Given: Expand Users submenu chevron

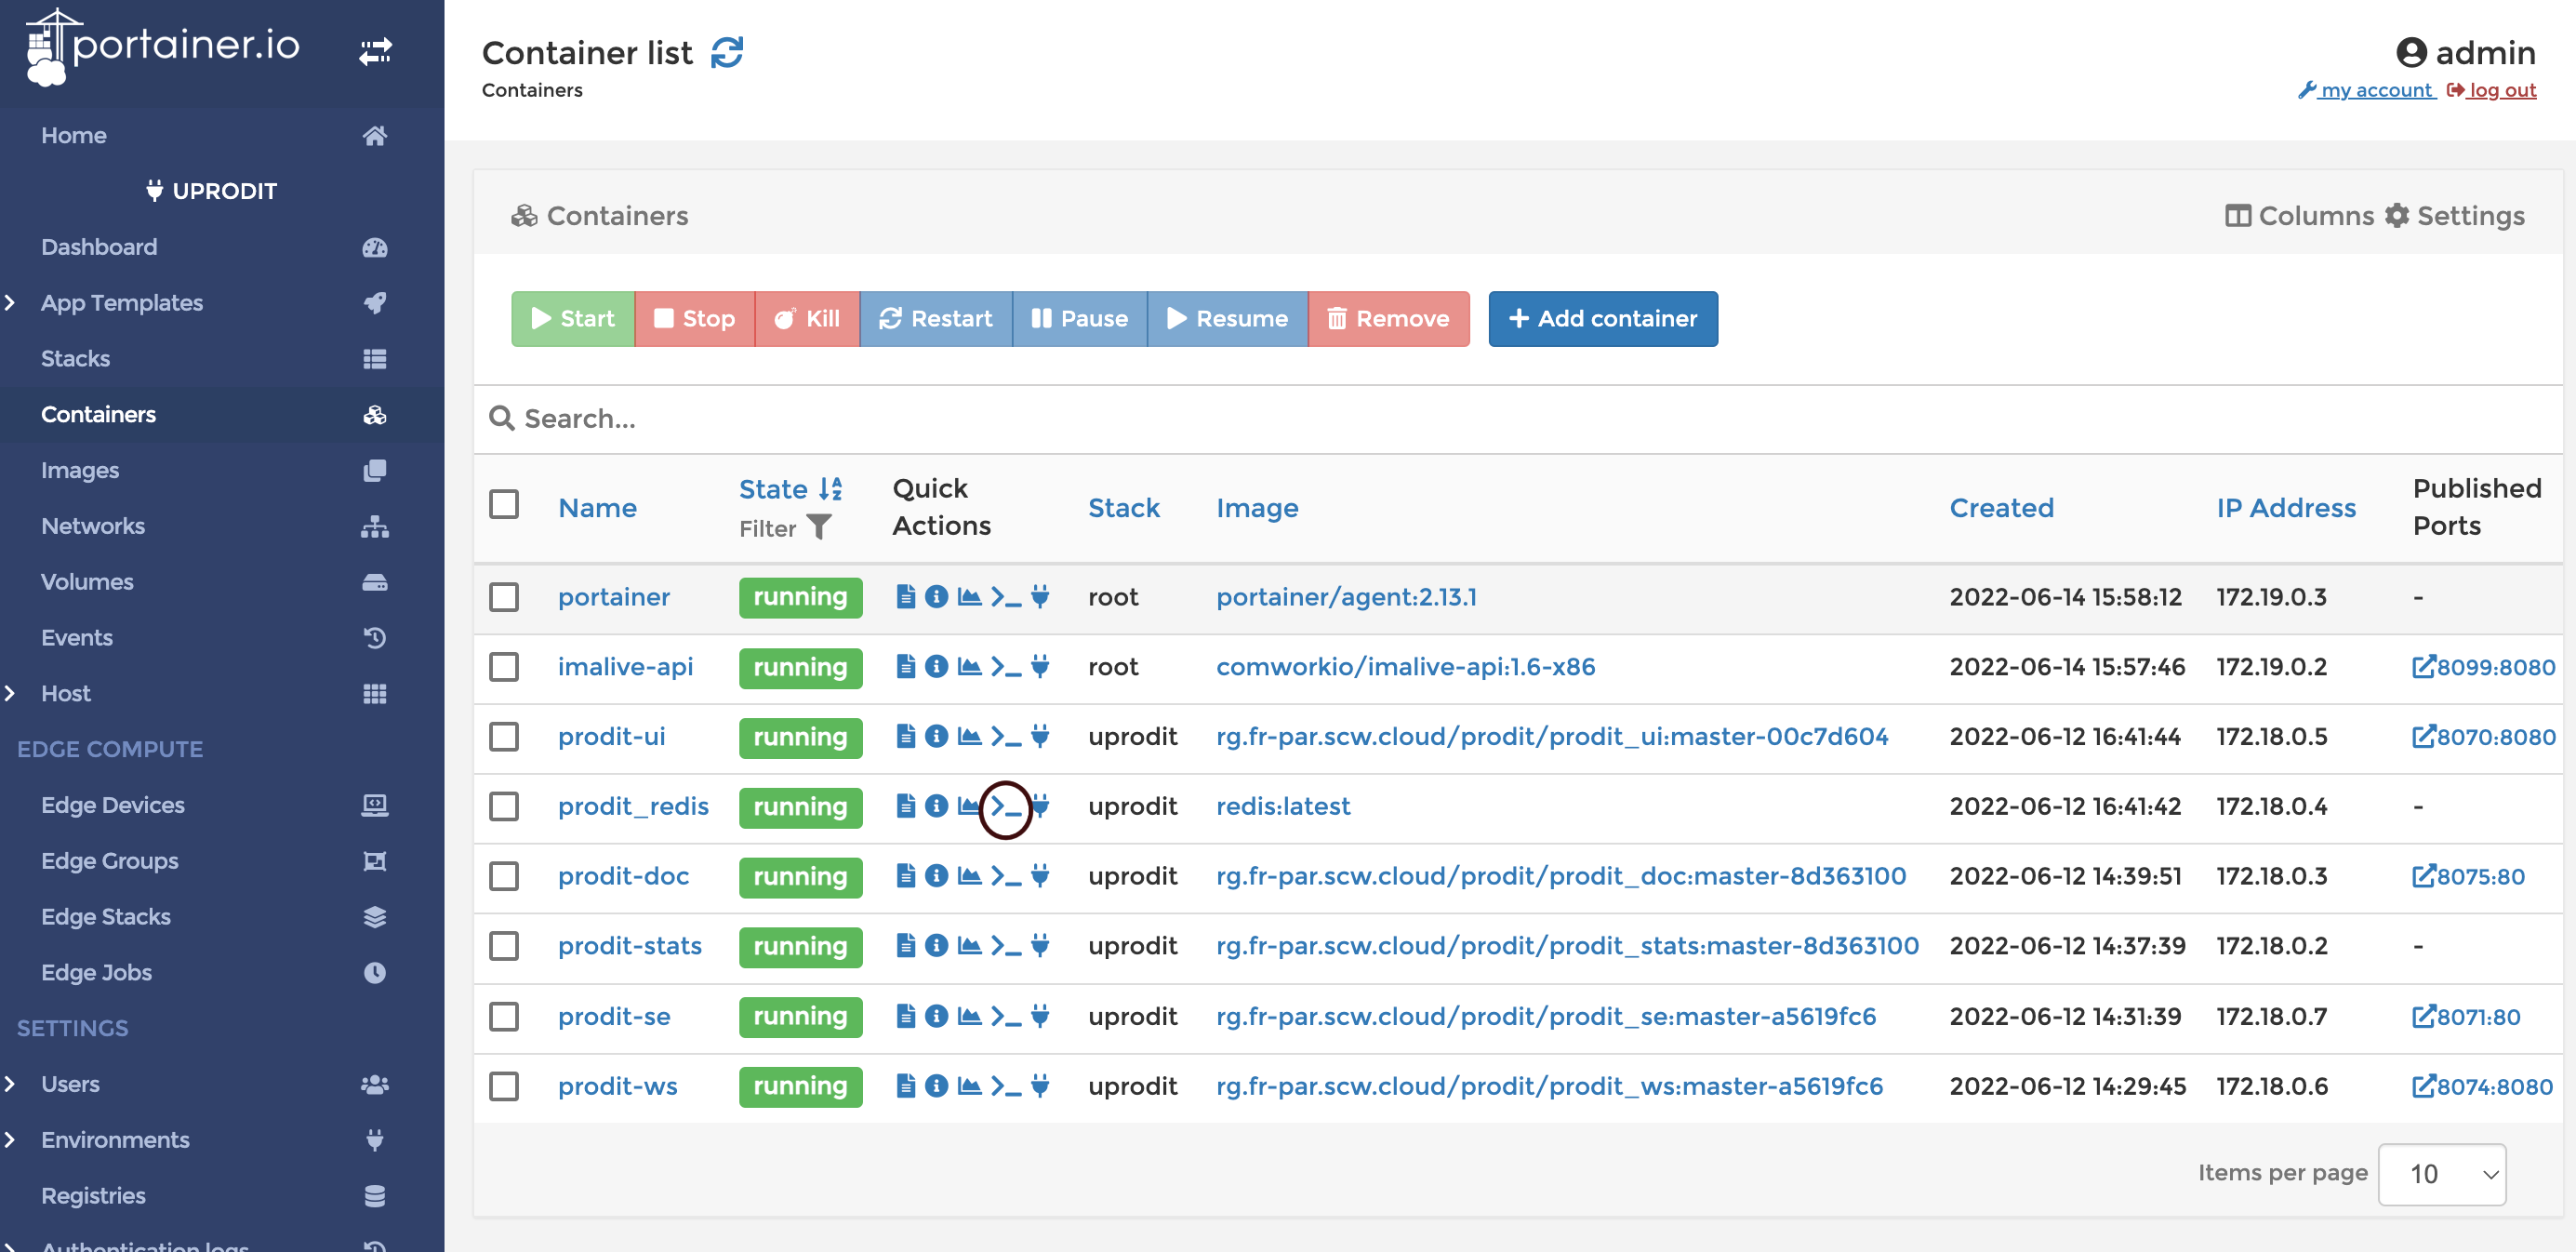Looking at the screenshot, I should pos(10,1084).
